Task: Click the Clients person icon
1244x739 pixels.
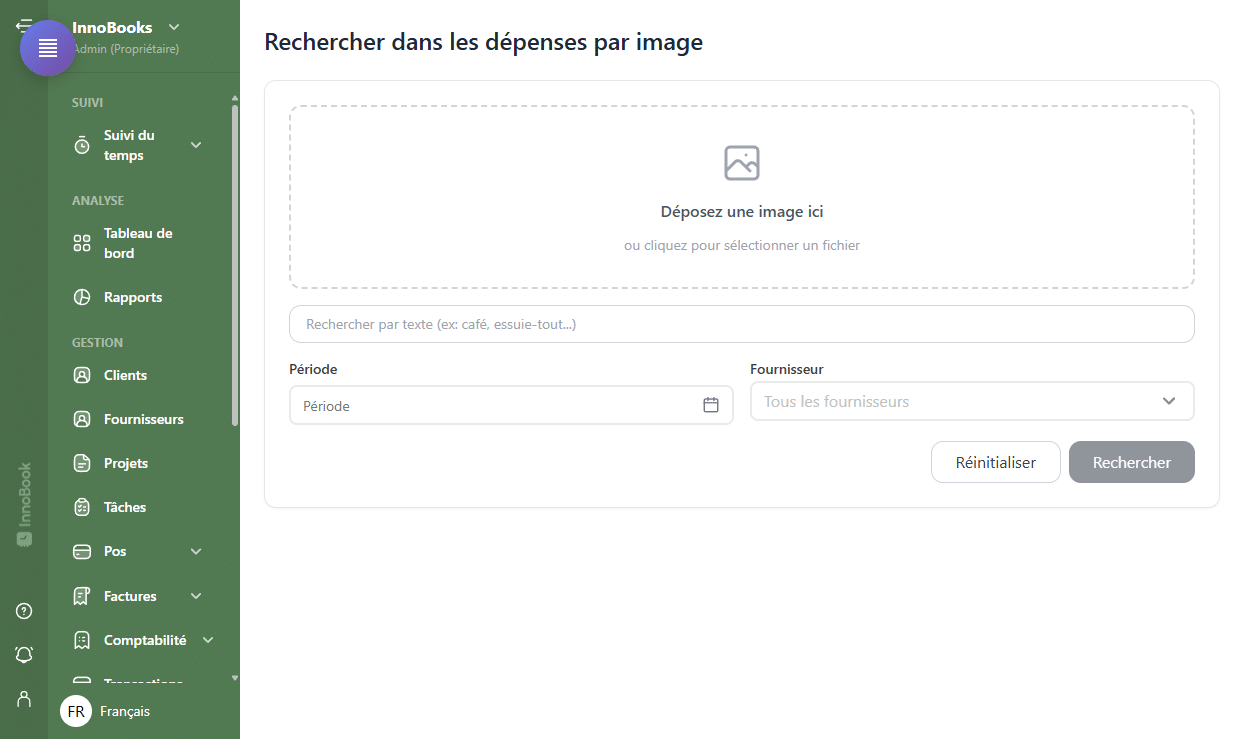Action: coord(82,375)
